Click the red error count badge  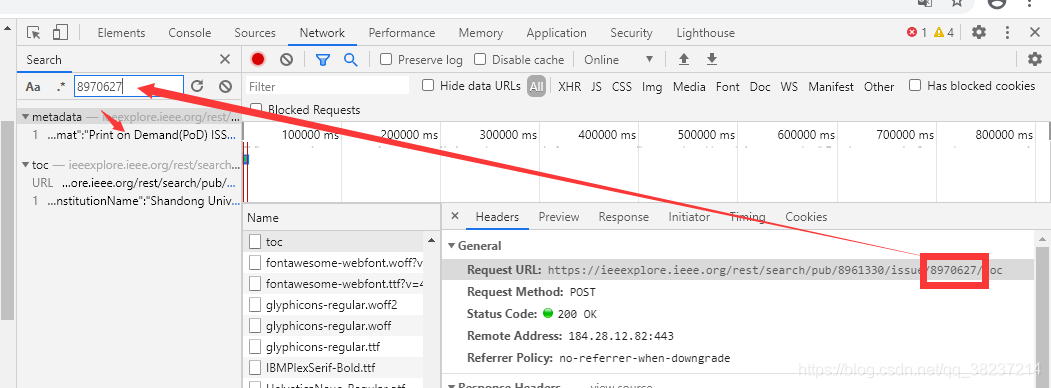point(916,32)
